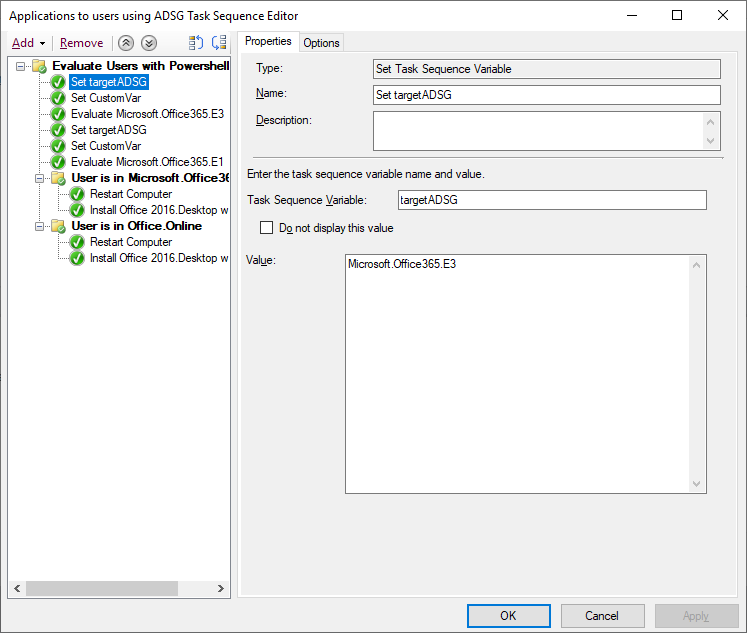Select User is in Microsoft.Office365 group
Viewport: 747px width, 633px height.
click(150, 178)
